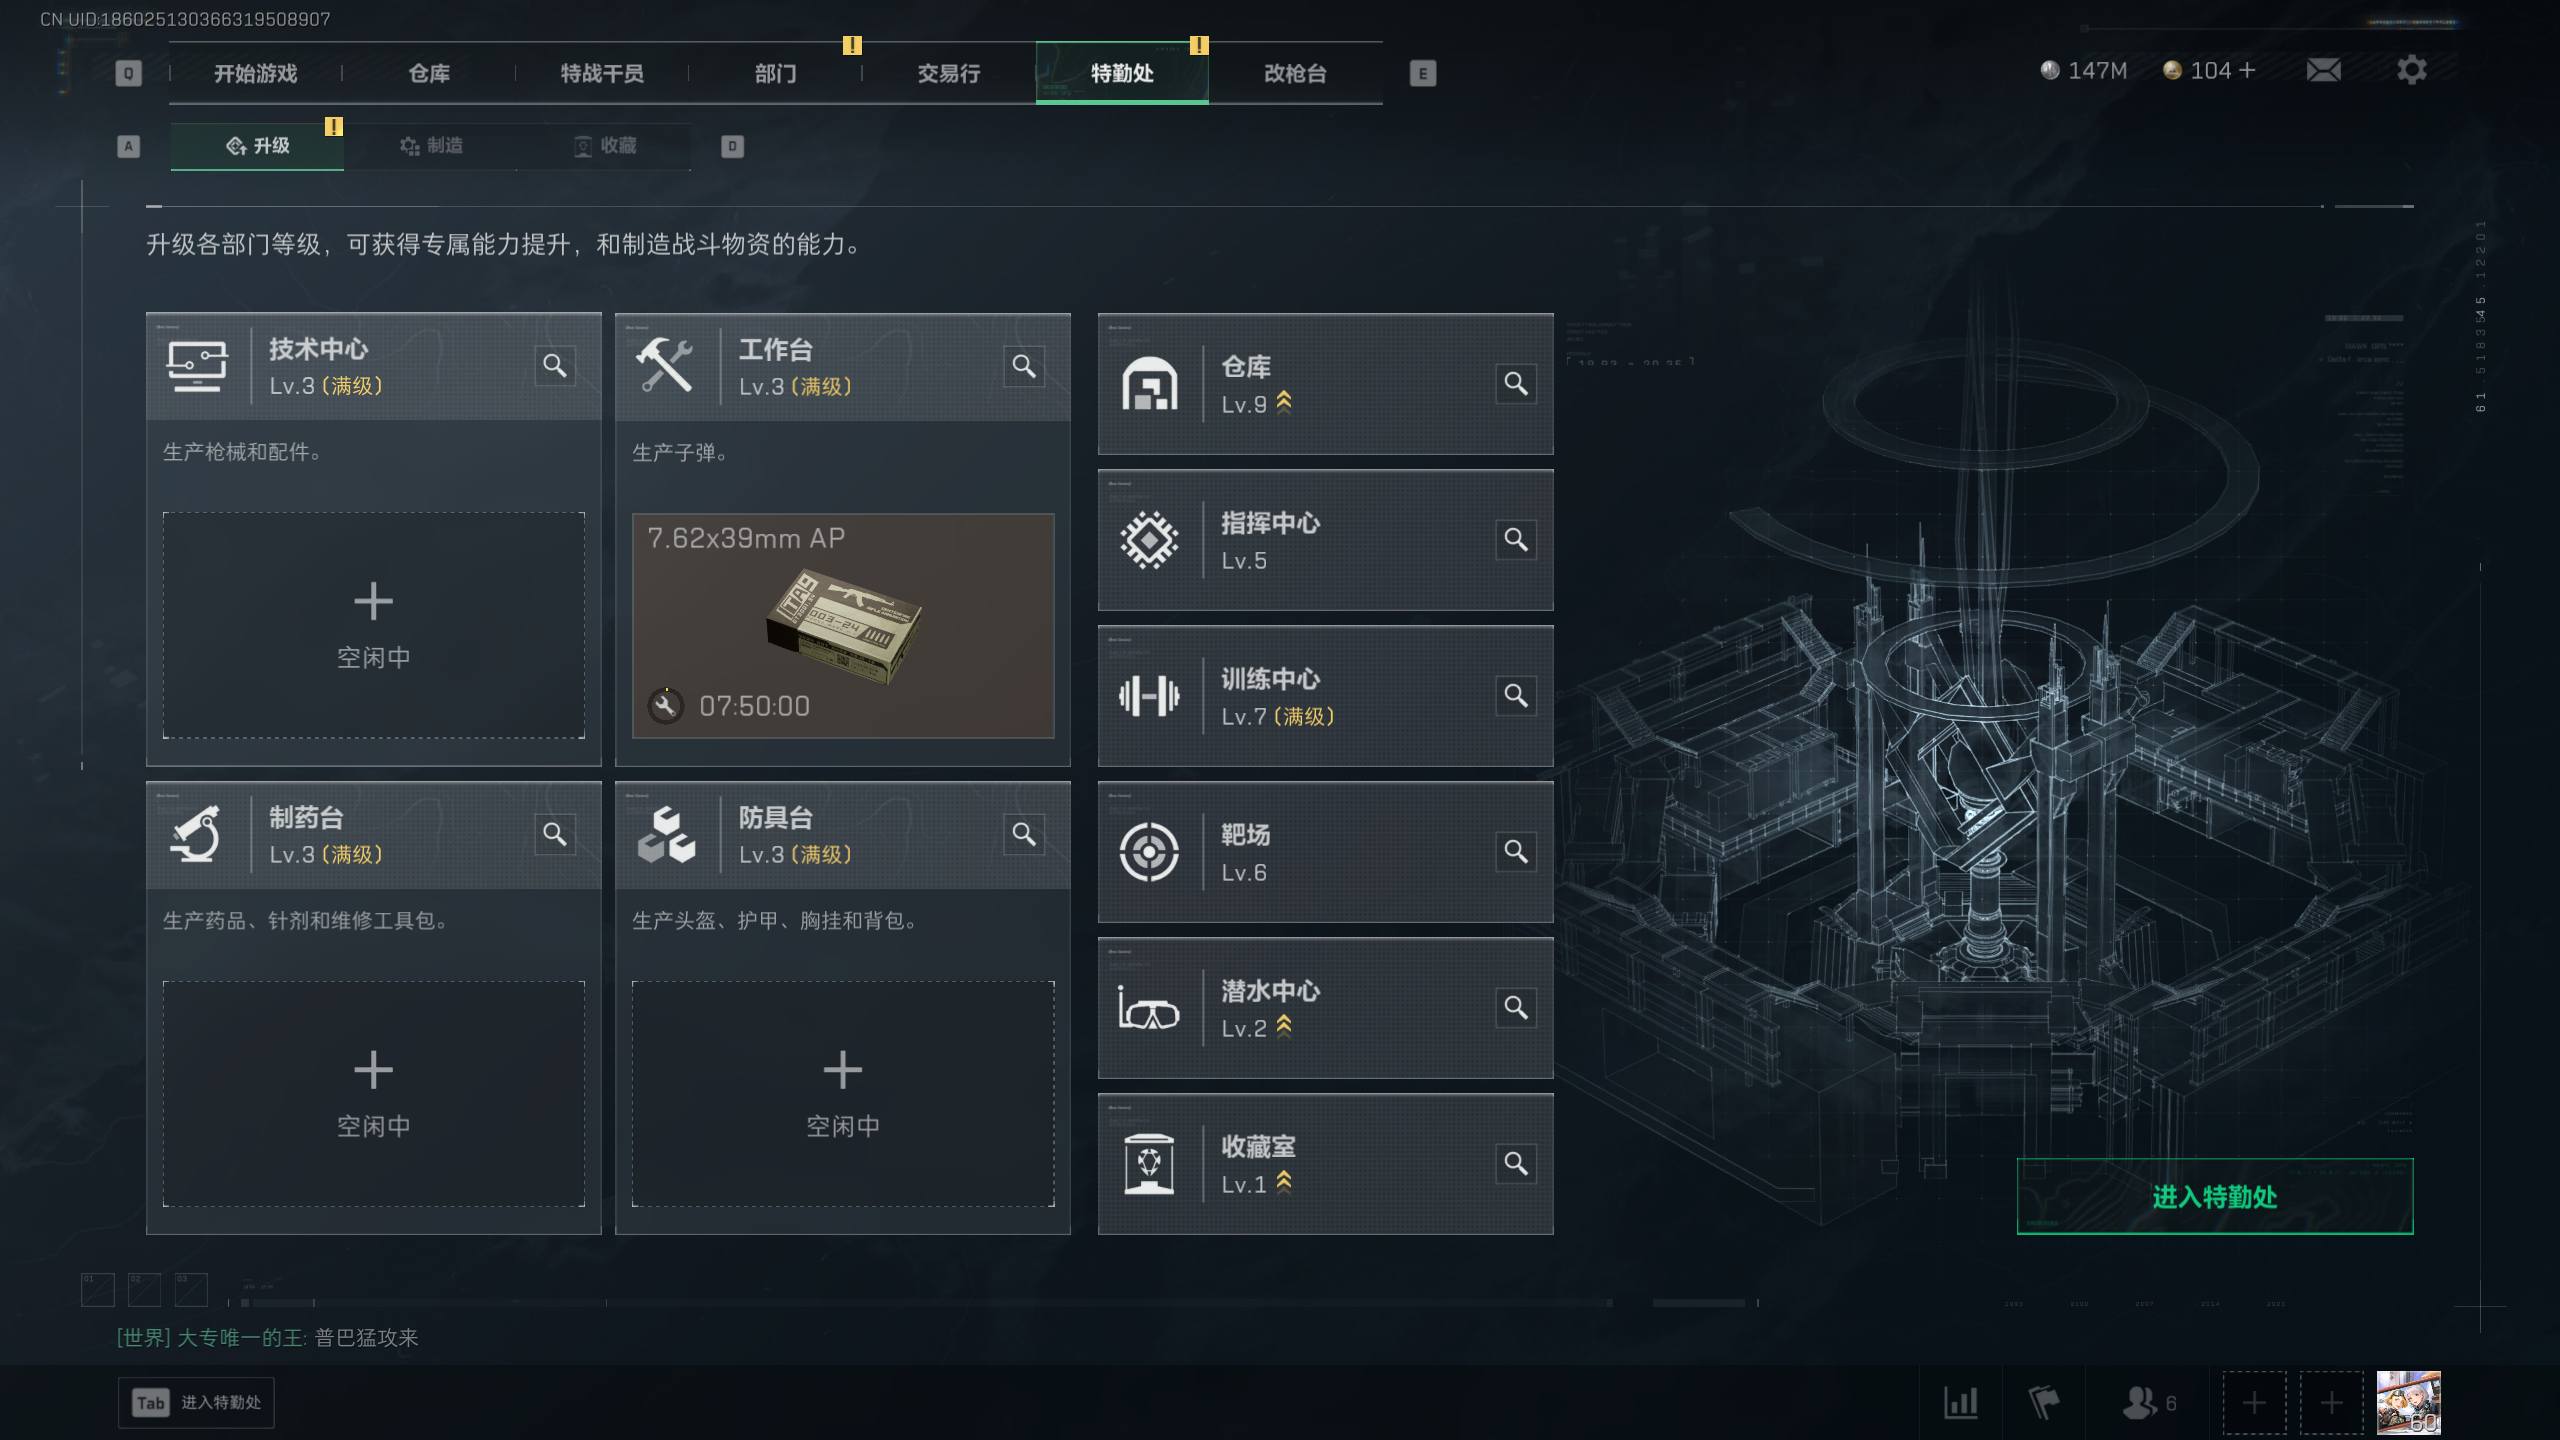Image resolution: width=2560 pixels, height=1440 pixels.
Task: Inspect 技术中心 with its magnifier icon
Action: pos(555,366)
